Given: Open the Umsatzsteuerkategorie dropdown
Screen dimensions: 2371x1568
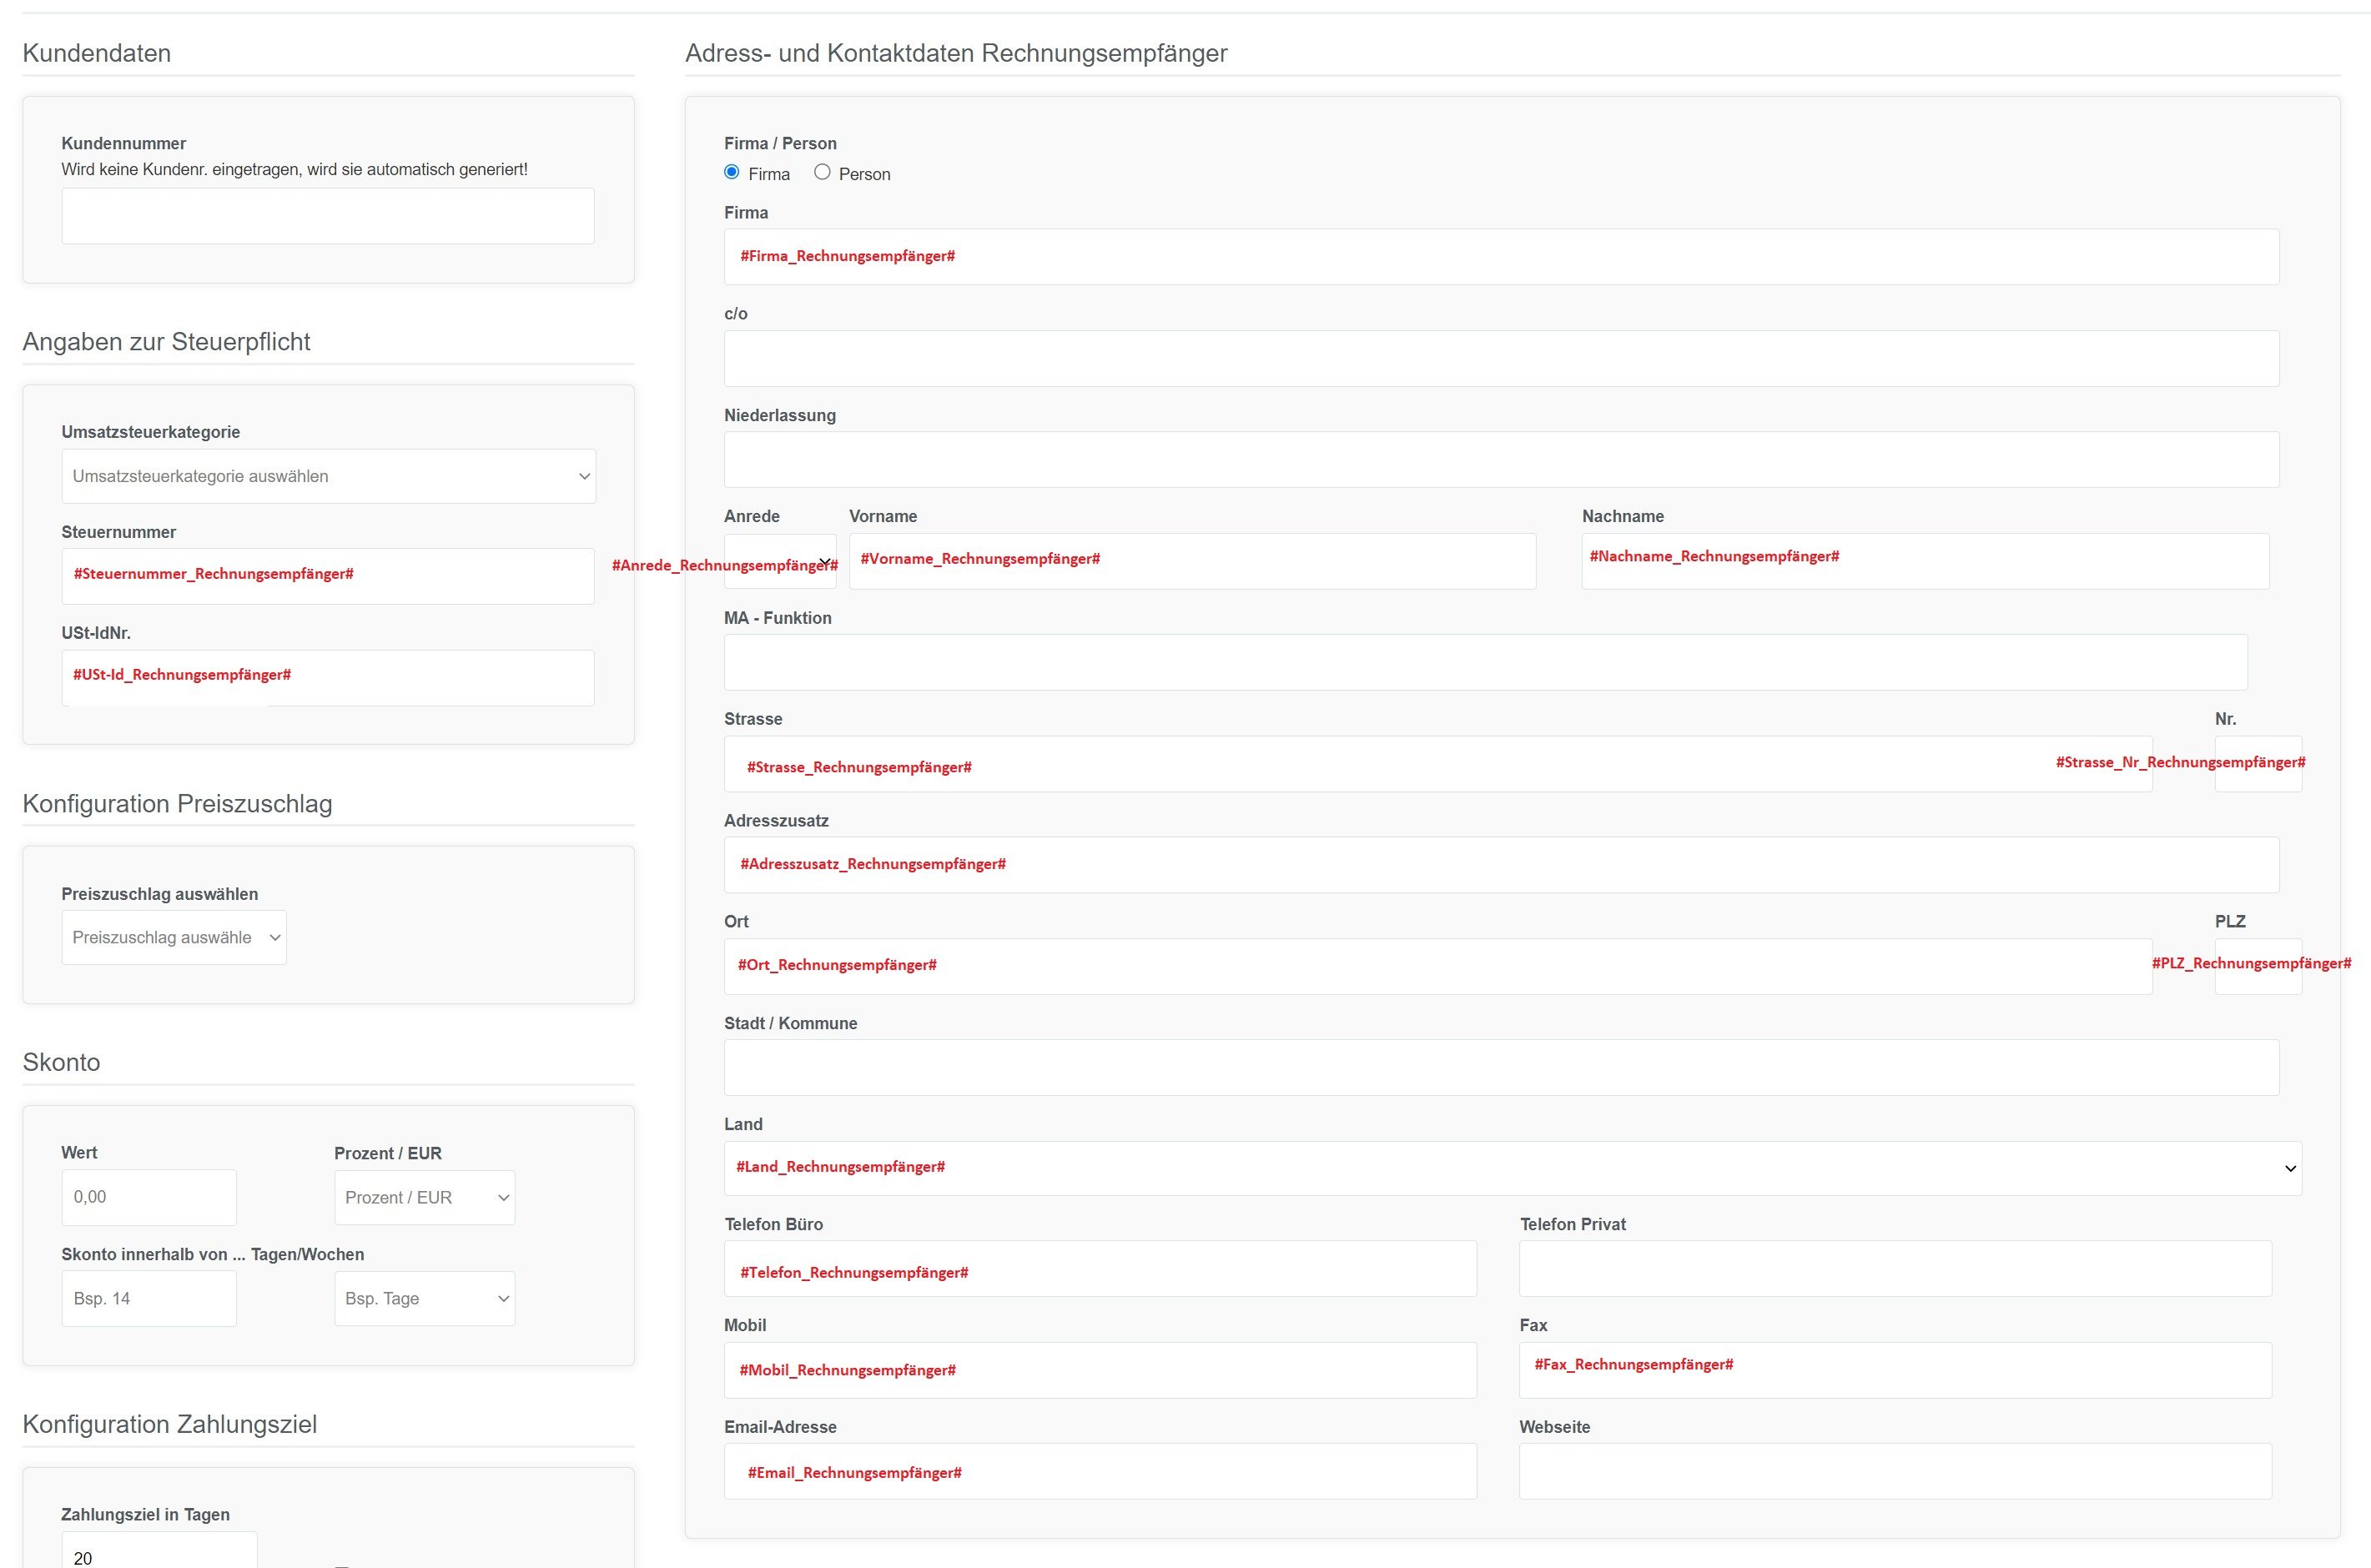Looking at the screenshot, I should coord(328,476).
